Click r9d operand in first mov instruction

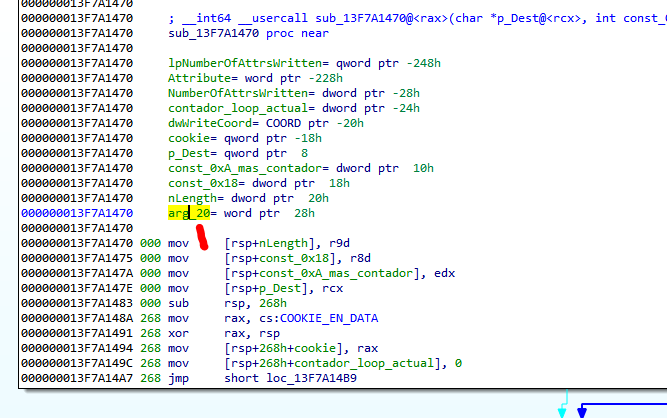click(341, 243)
